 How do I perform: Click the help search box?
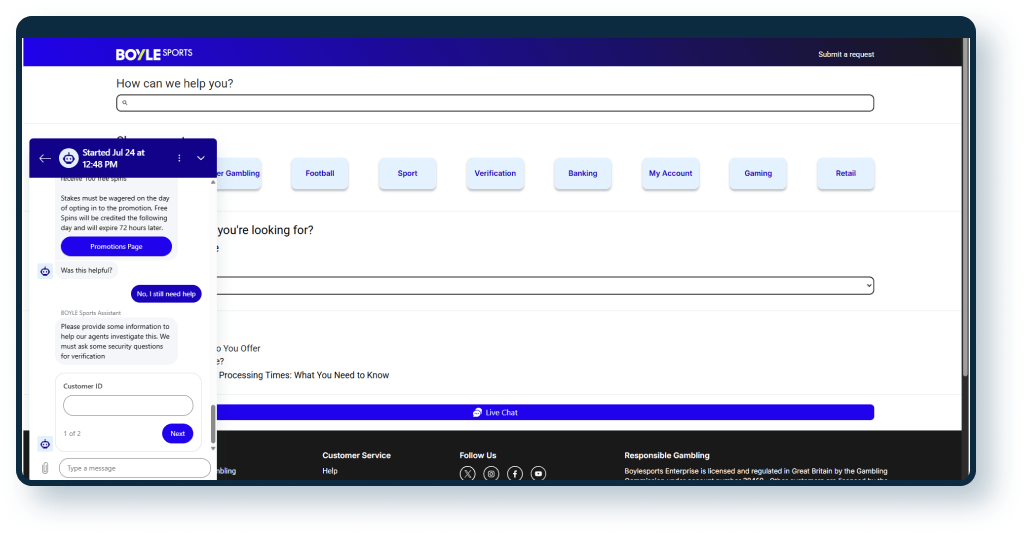click(495, 103)
